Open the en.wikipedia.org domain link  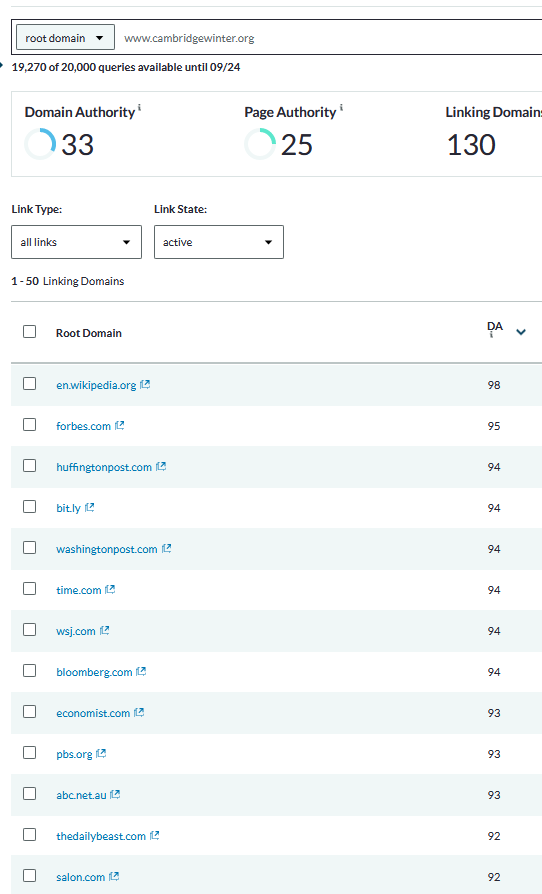click(96, 385)
